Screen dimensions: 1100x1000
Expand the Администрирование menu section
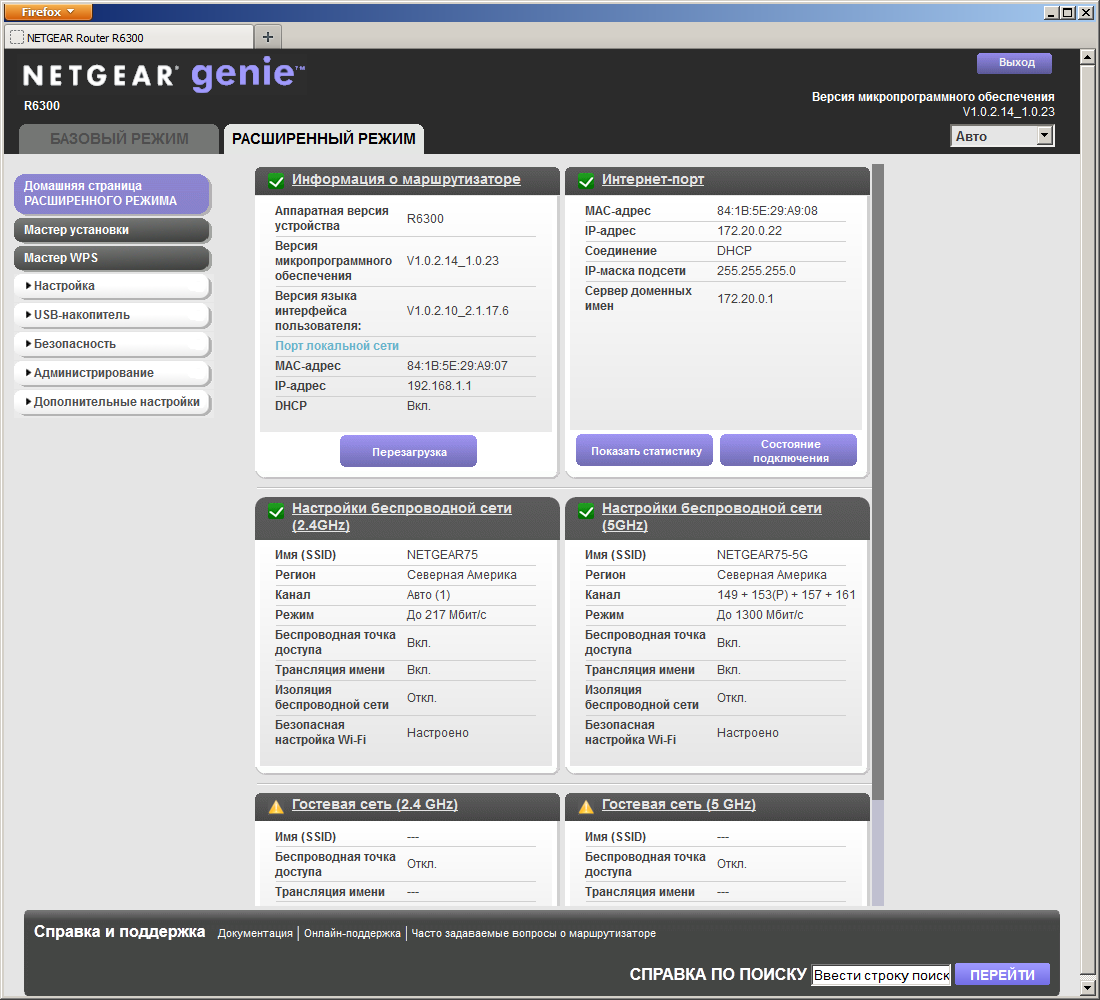pos(112,373)
